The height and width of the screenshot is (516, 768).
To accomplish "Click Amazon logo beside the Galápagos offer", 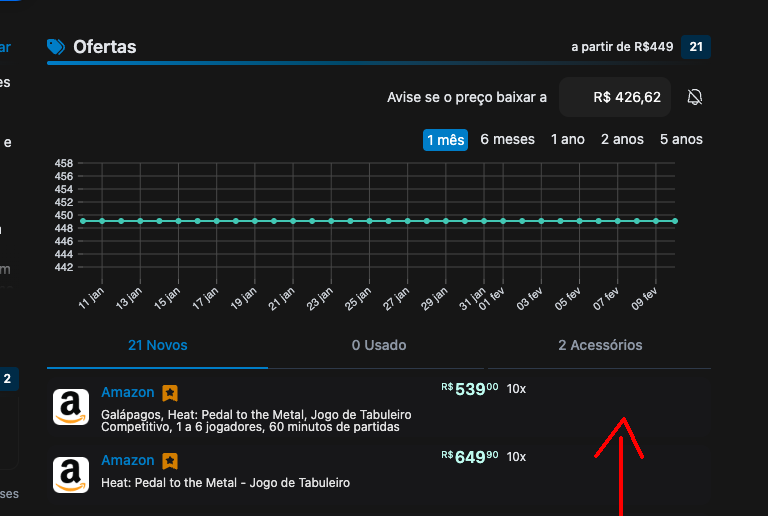I will (x=69, y=407).
